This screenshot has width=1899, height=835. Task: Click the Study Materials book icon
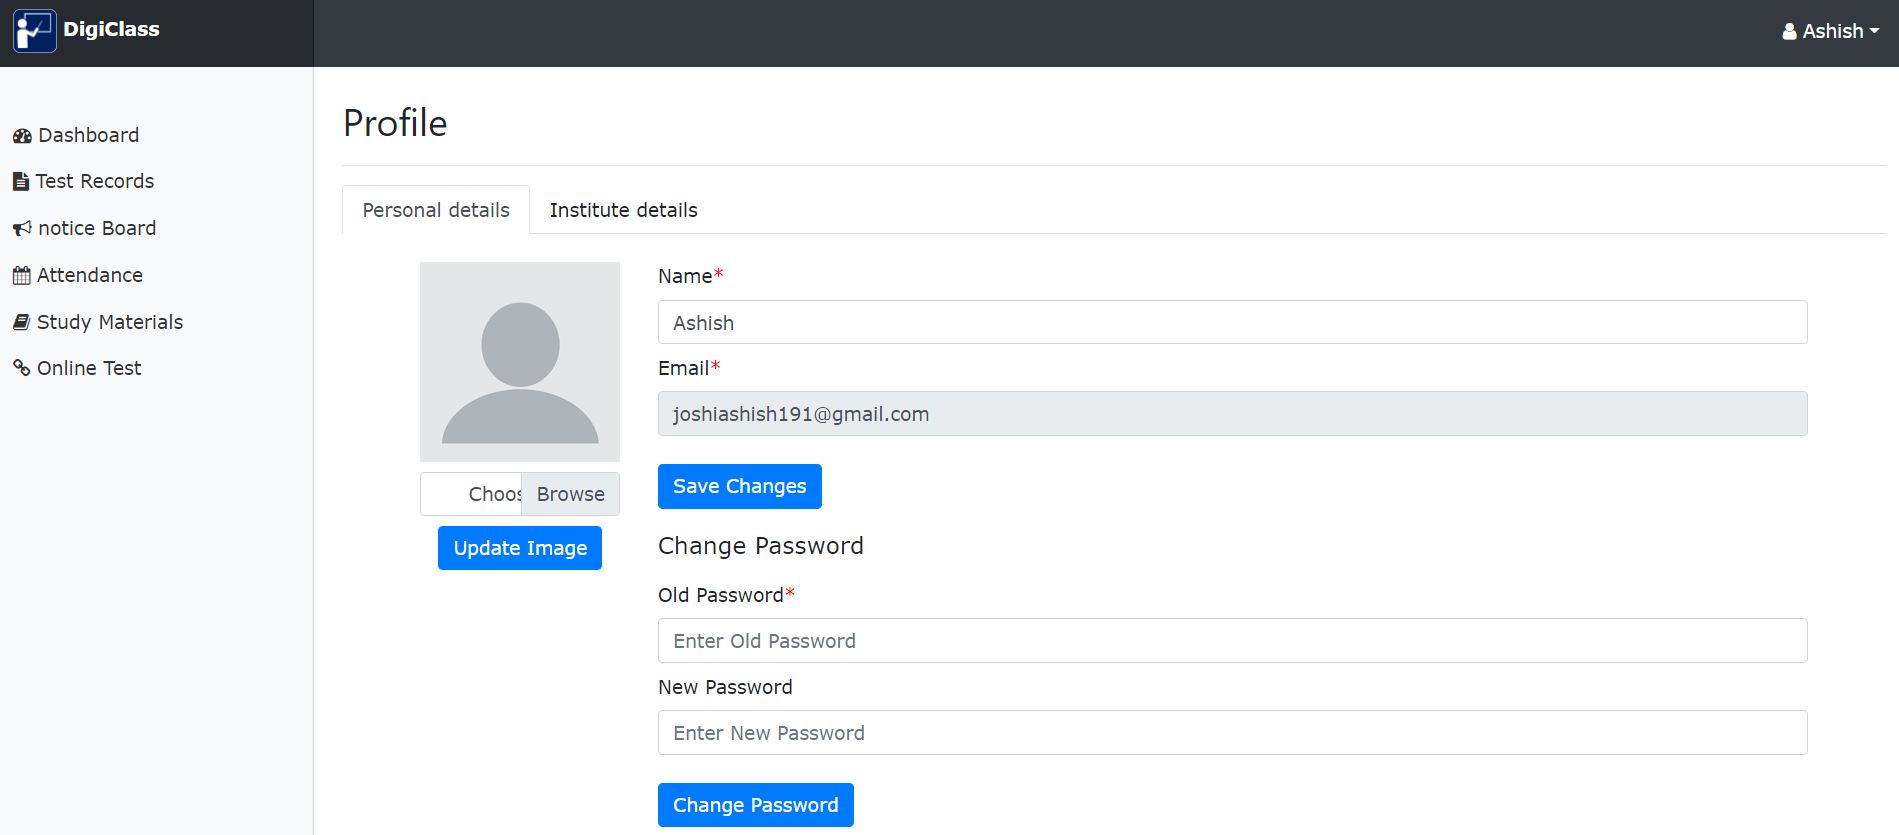point(21,322)
